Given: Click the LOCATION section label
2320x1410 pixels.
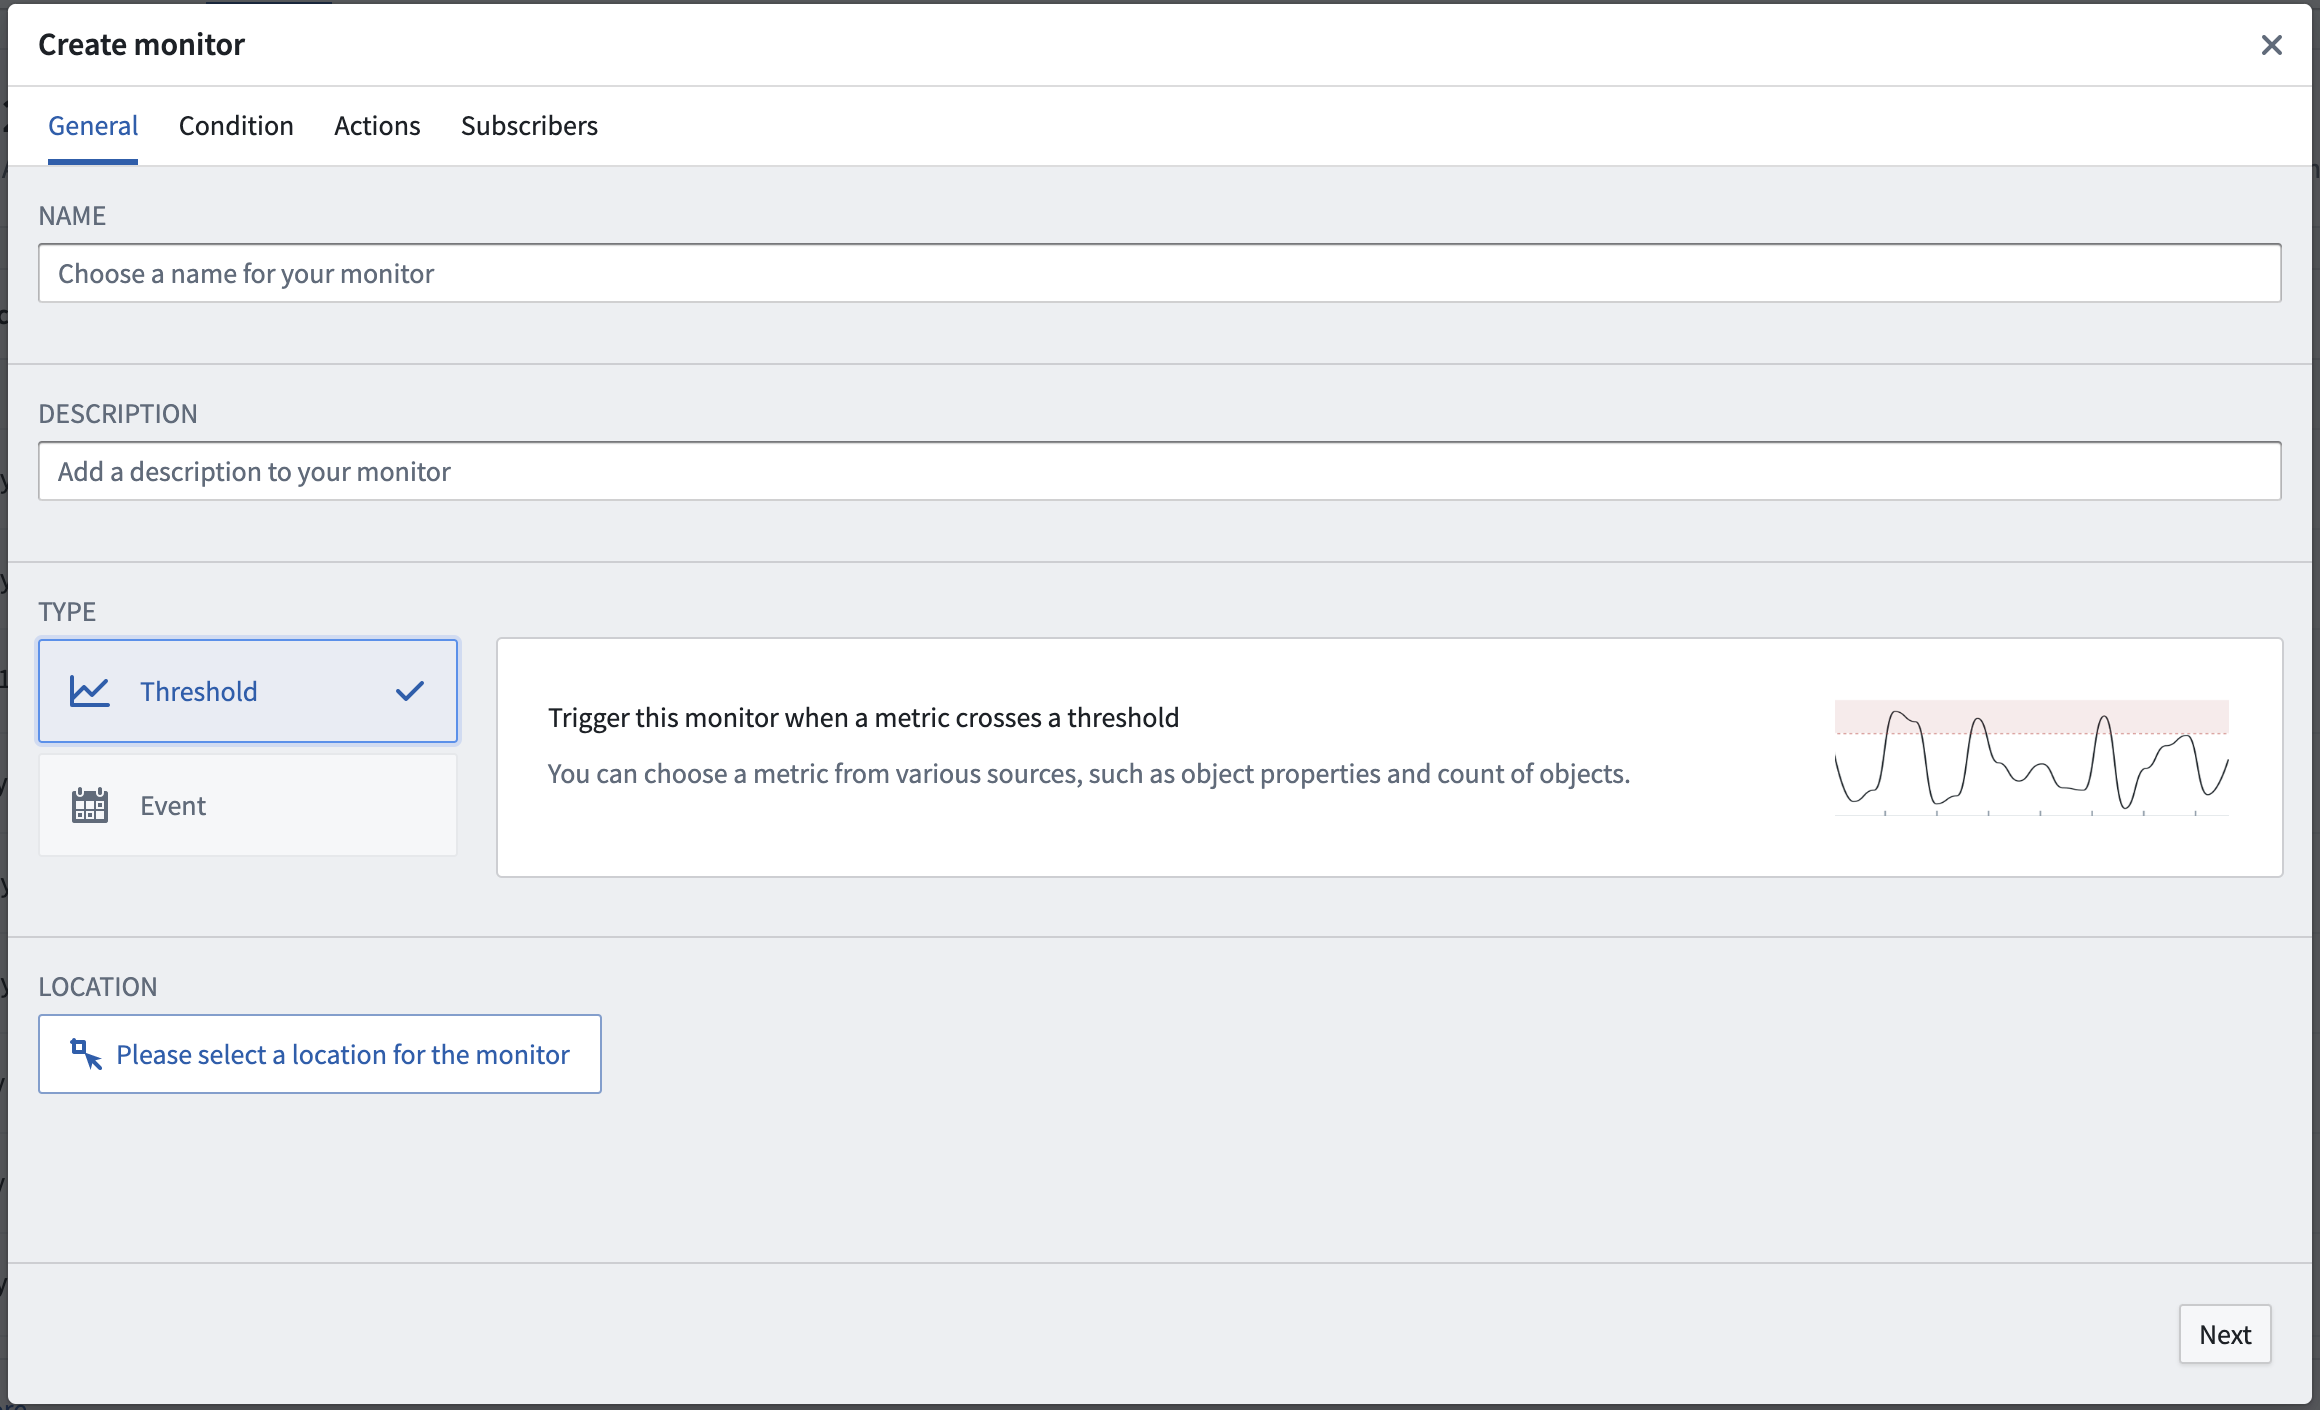Looking at the screenshot, I should pos(98,987).
